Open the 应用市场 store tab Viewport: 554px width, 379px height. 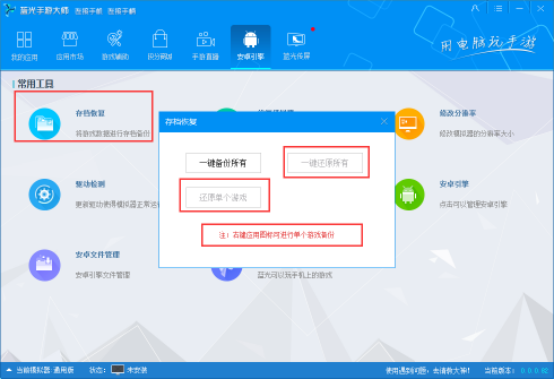70,46
